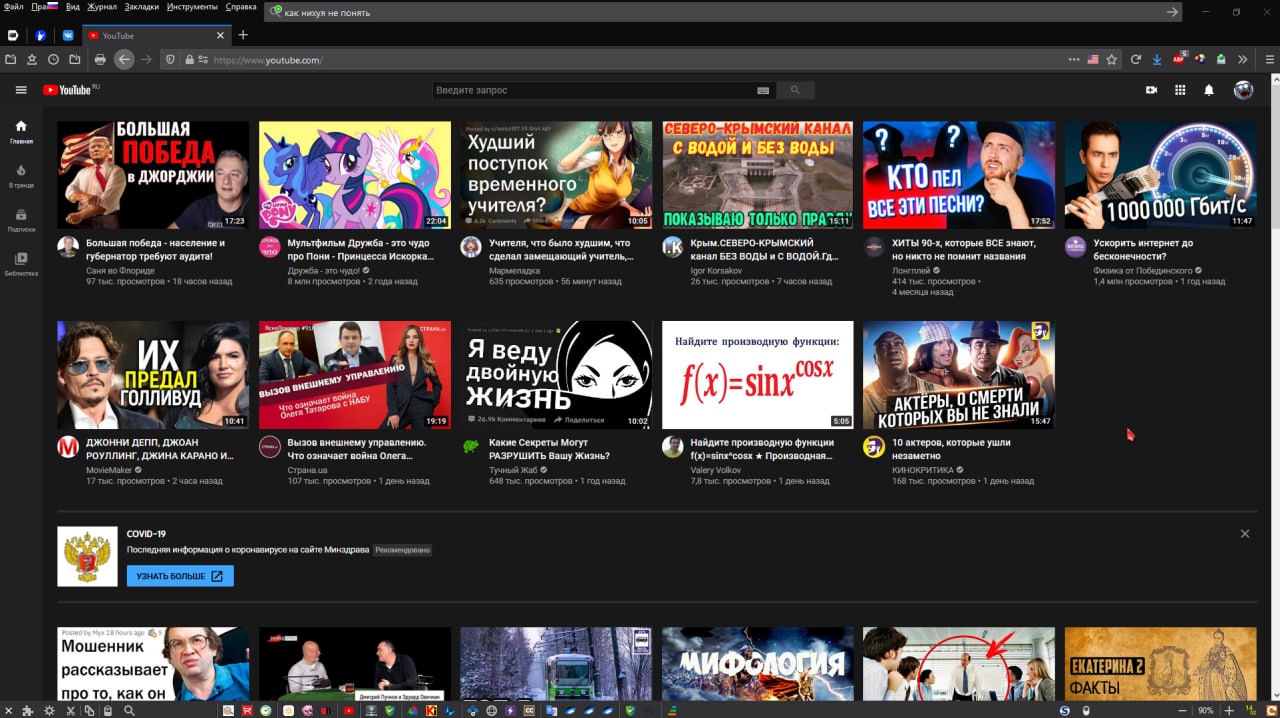1280x718 pixels.
Task: Click the top browser search field
Action: pyautogui.click(x=725, y=12)
